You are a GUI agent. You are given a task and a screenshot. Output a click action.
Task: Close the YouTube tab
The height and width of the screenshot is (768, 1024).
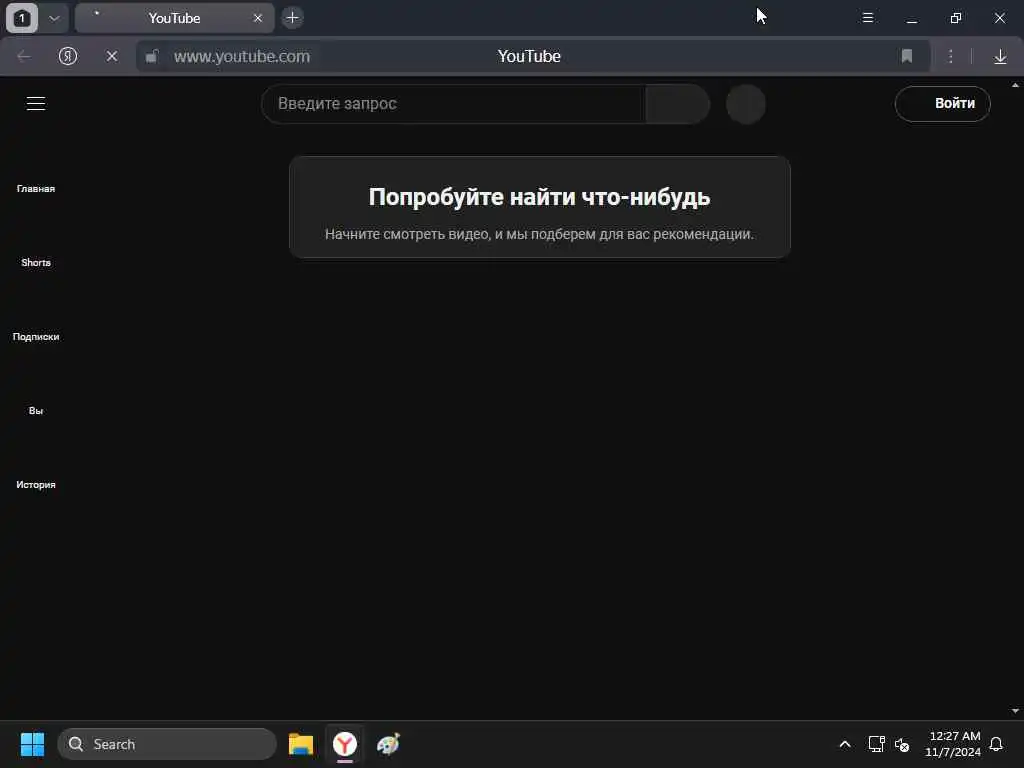(x=258, y=18)
